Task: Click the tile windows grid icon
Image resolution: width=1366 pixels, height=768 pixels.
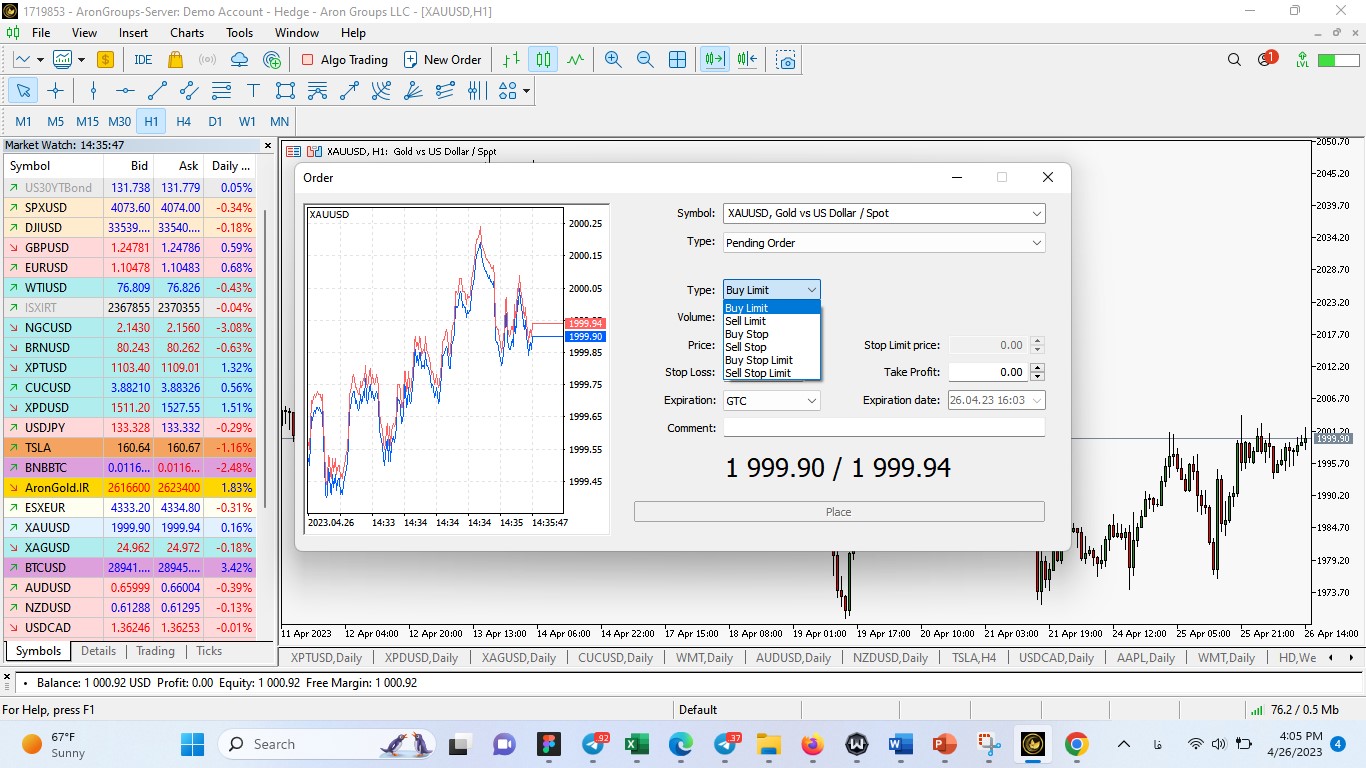Action: tap(677, 60)
